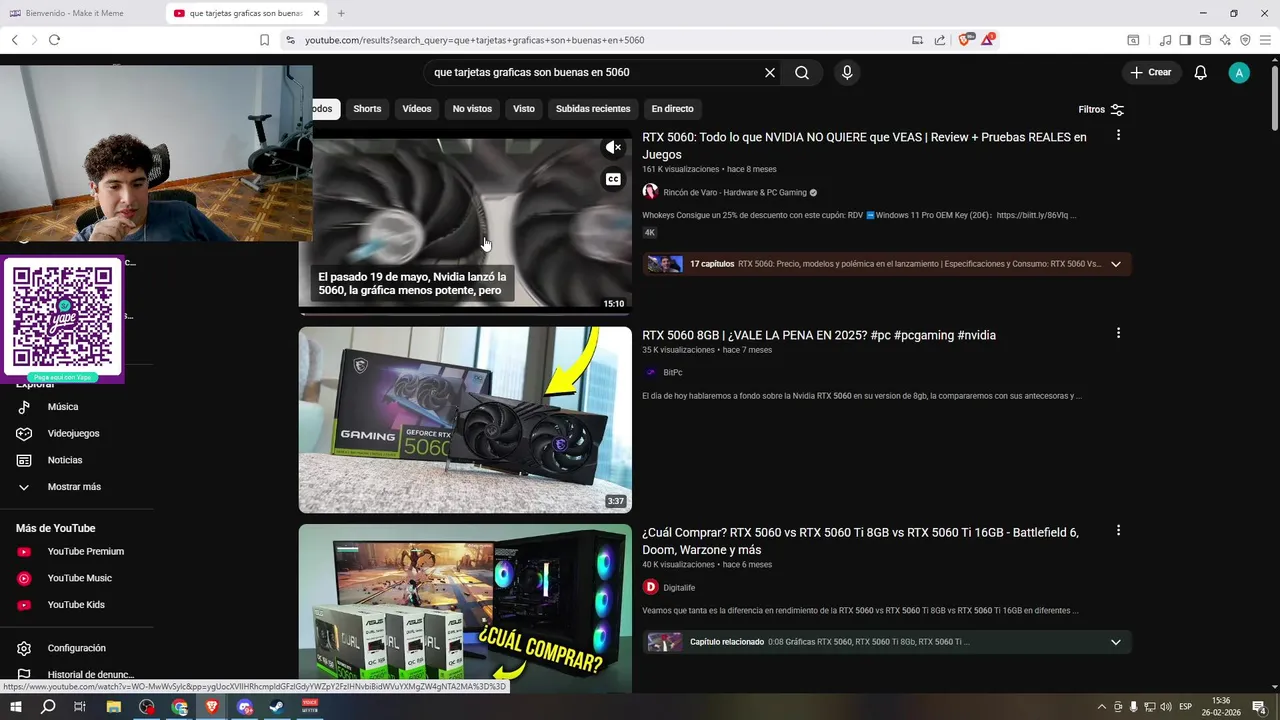Open the volume control in system tray
The image size is (1280, 720).
pos(1166,707)
